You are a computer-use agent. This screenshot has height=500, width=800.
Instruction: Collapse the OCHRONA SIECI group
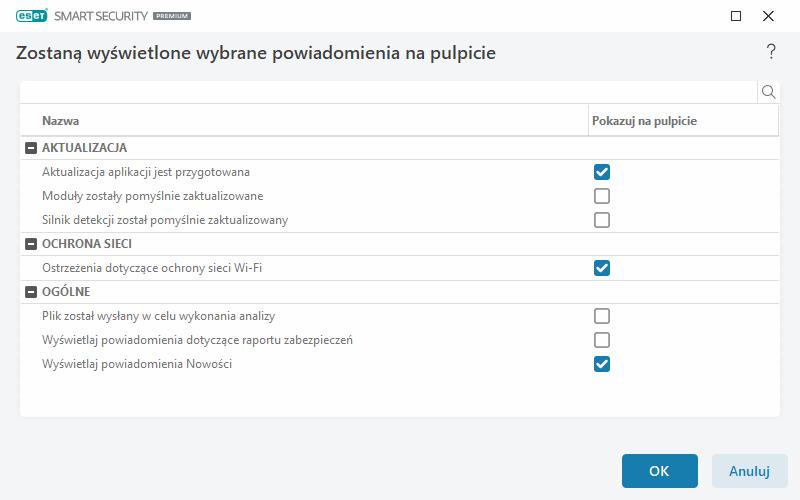click(x=31, y=244)
